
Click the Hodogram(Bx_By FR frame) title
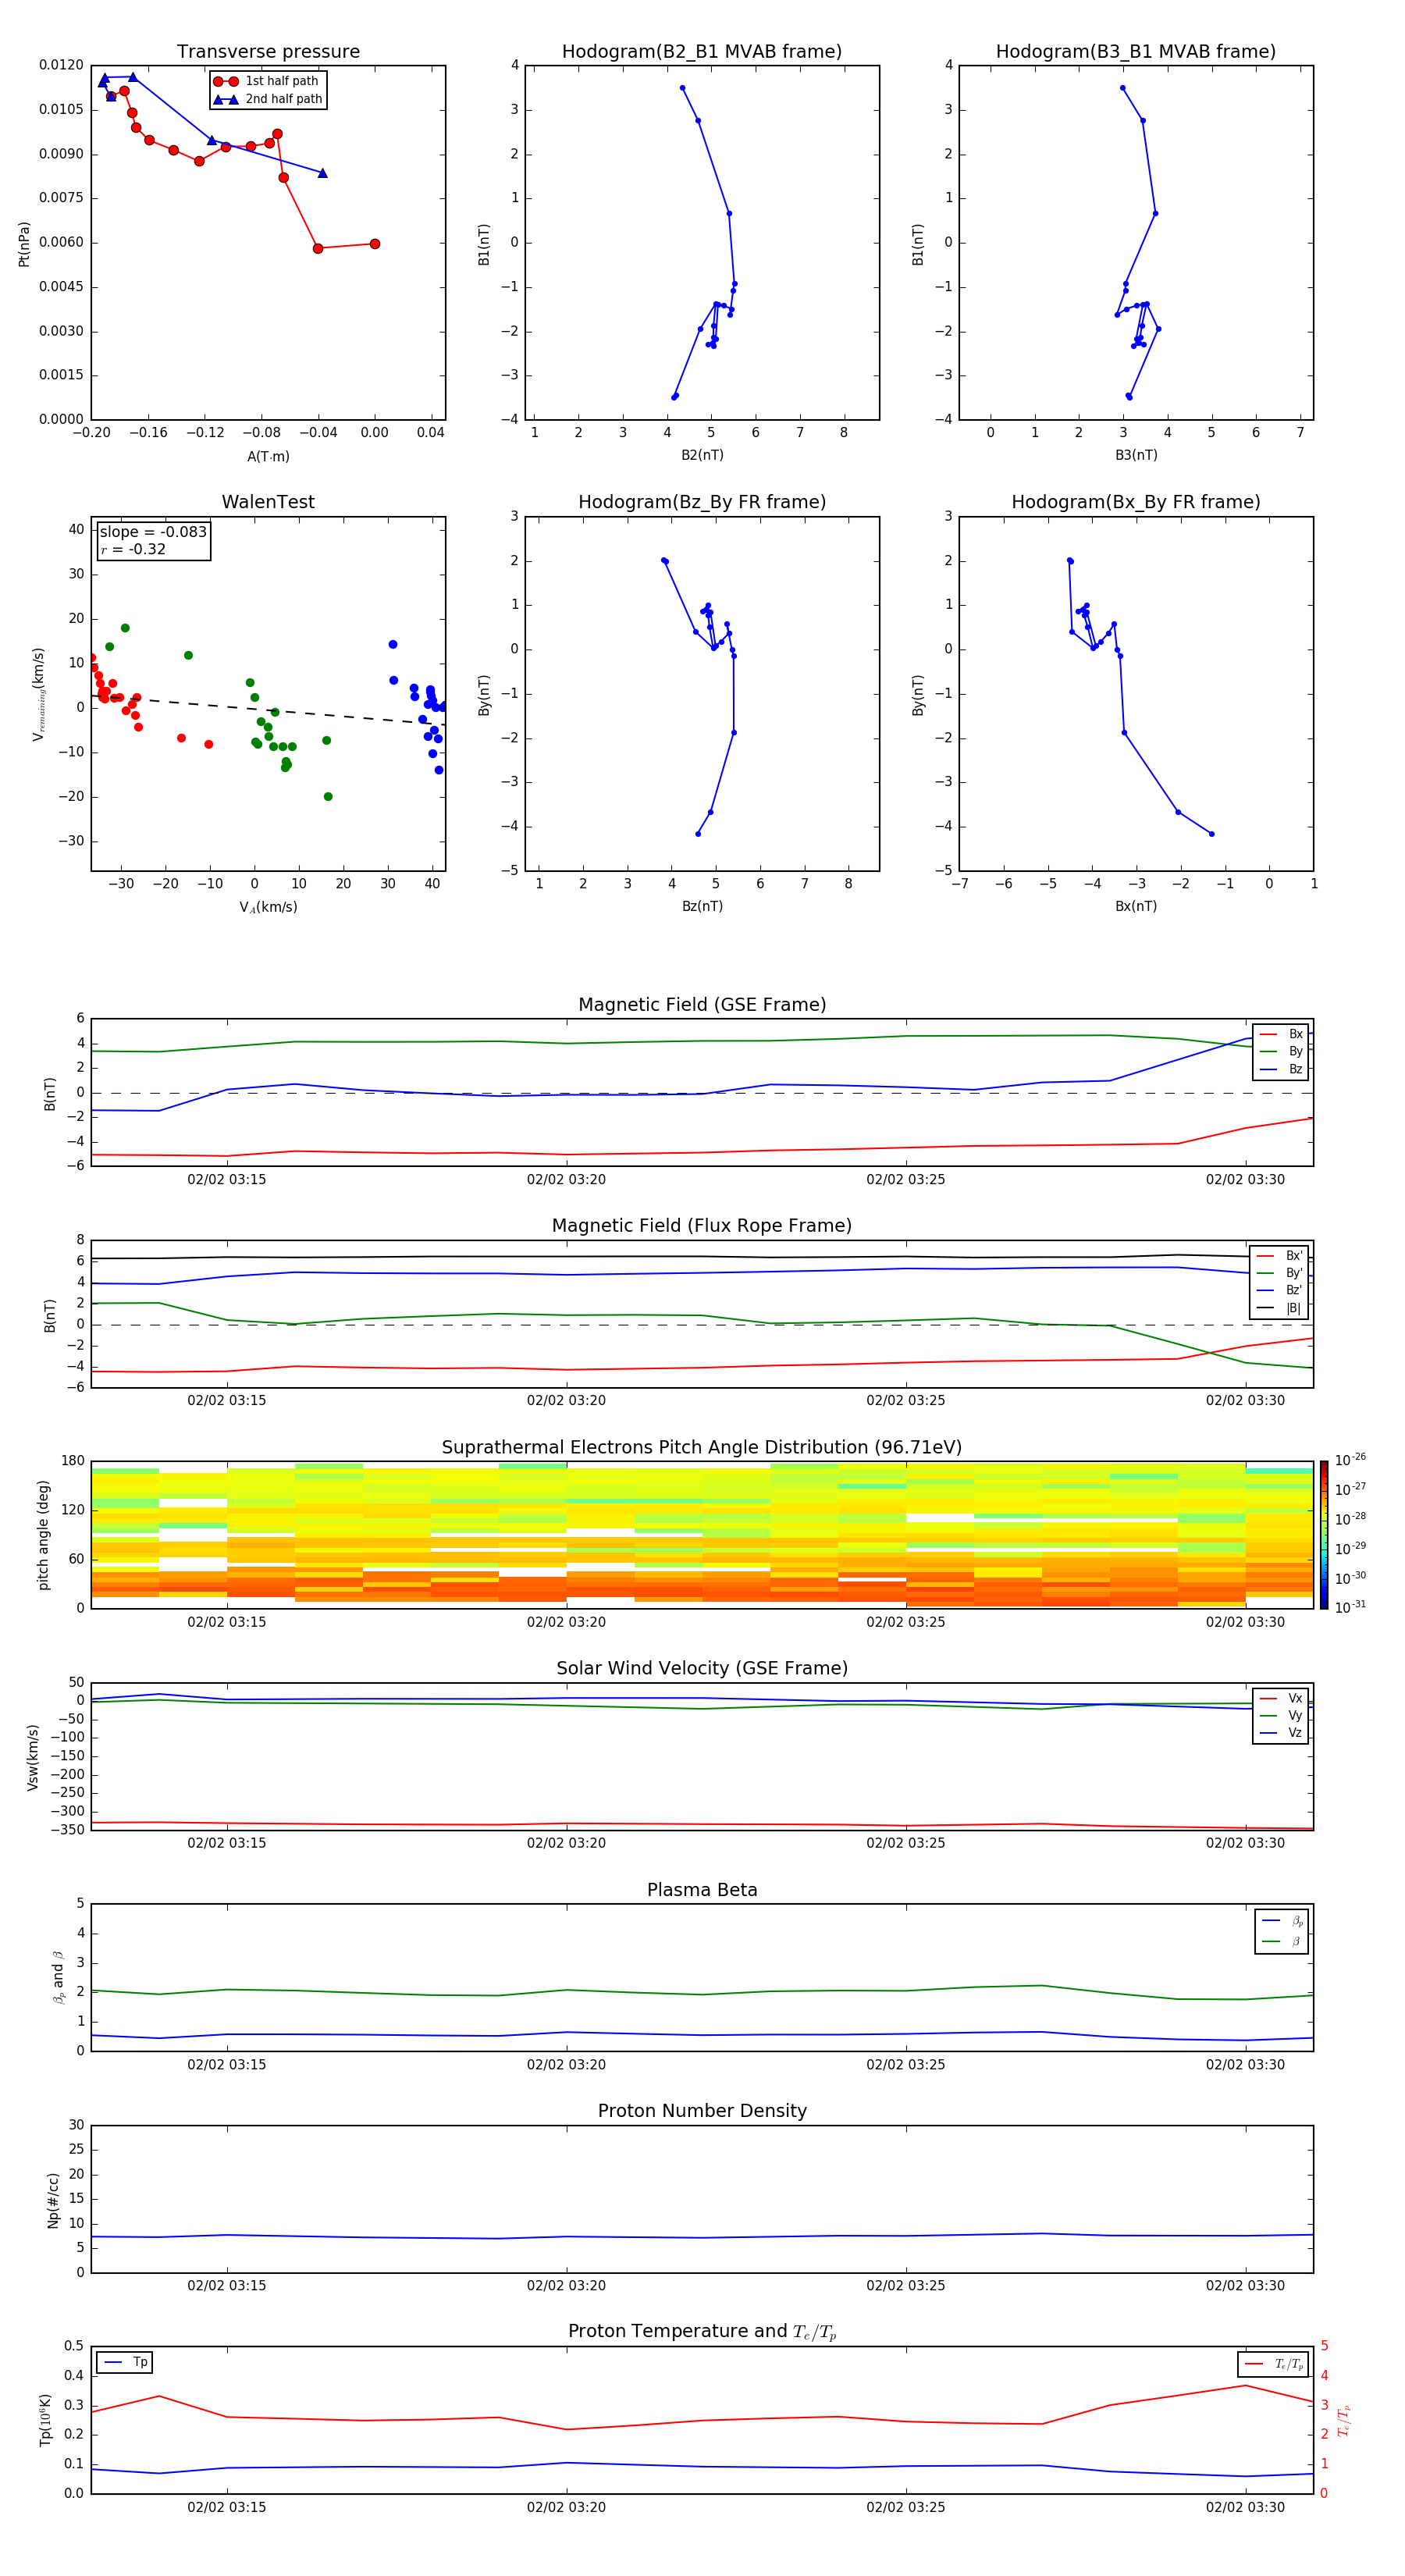click(1135, 502)
